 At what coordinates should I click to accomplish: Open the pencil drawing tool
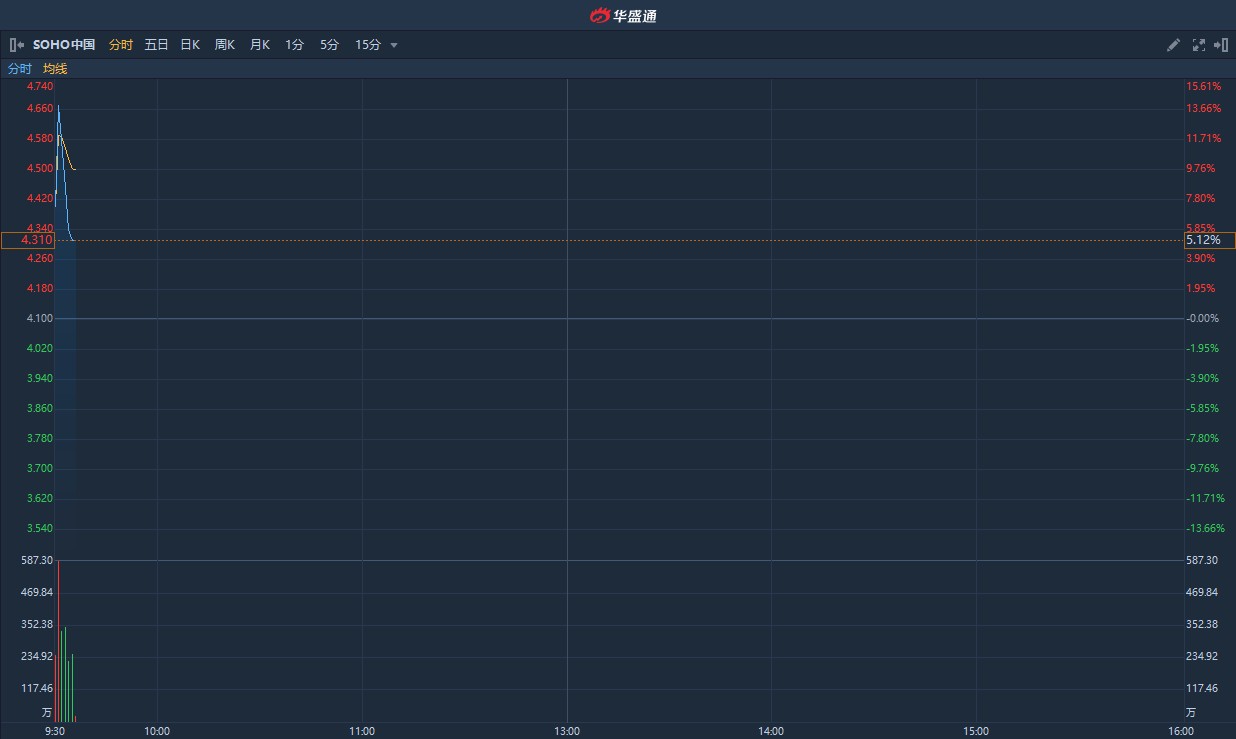pos(1174,45)
